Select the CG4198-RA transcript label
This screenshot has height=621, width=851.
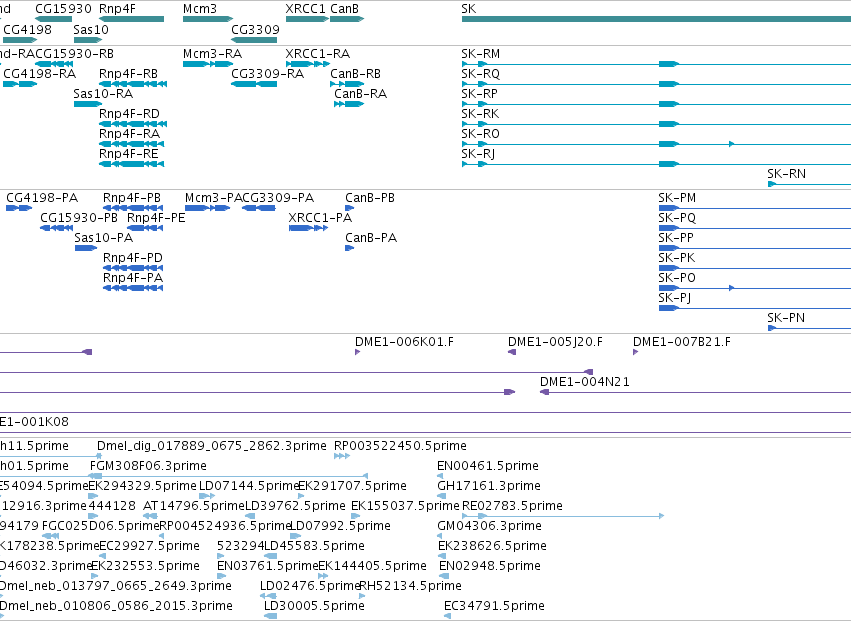tap(40, 74)
